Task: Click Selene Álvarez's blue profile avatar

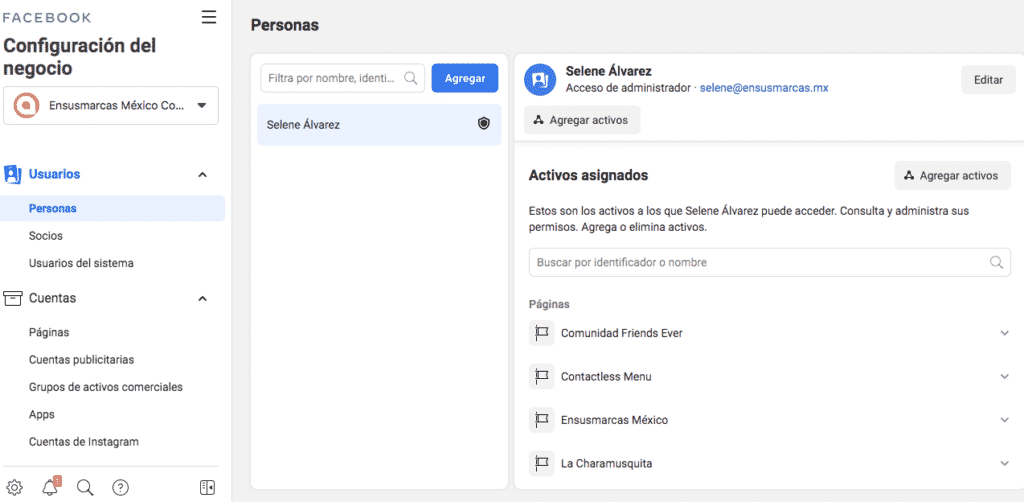Action: 539,80
